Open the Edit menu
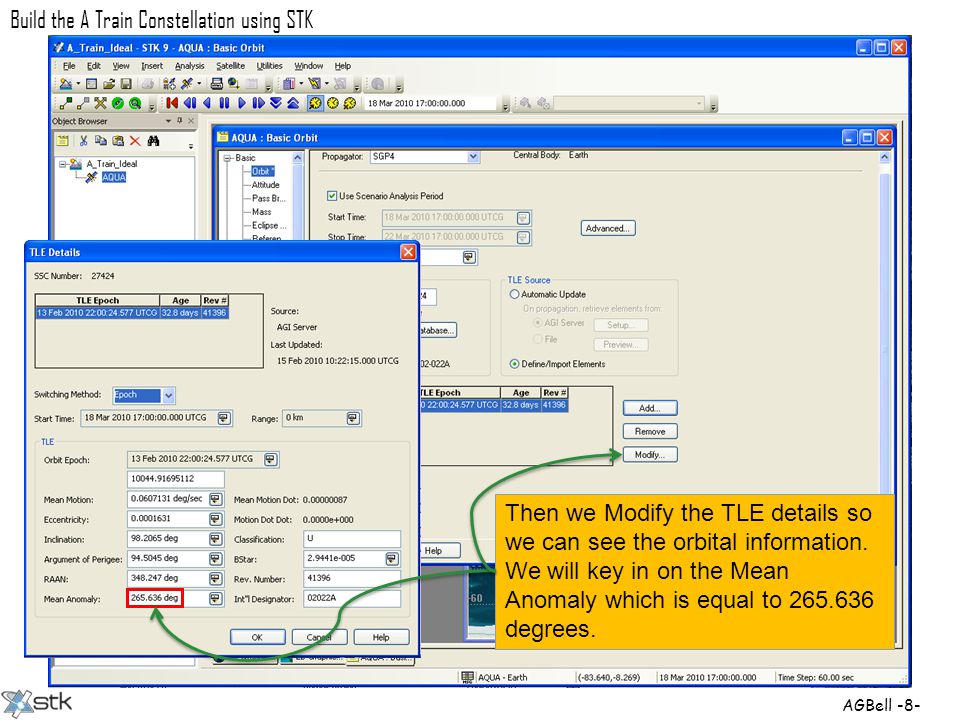The image size is (960, 720). 94,66
